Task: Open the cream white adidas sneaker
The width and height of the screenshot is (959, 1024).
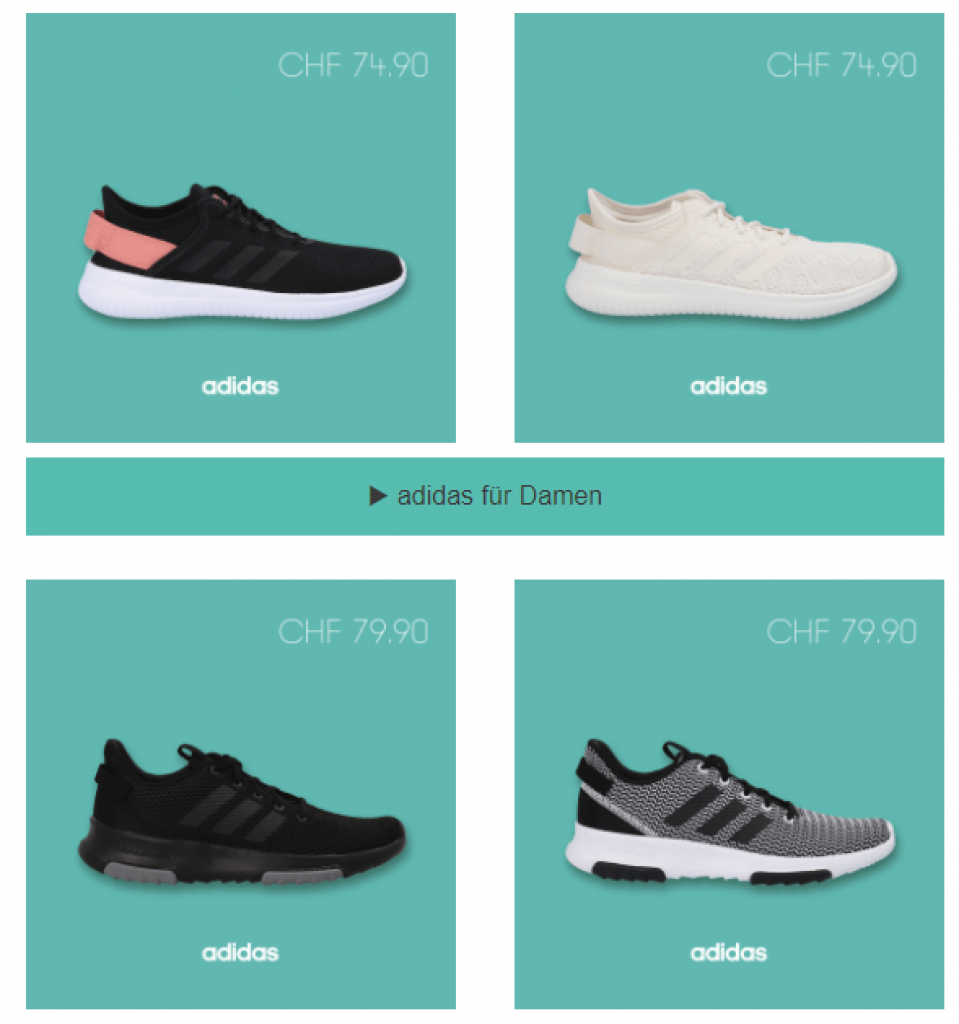Action: pos(730,253)
